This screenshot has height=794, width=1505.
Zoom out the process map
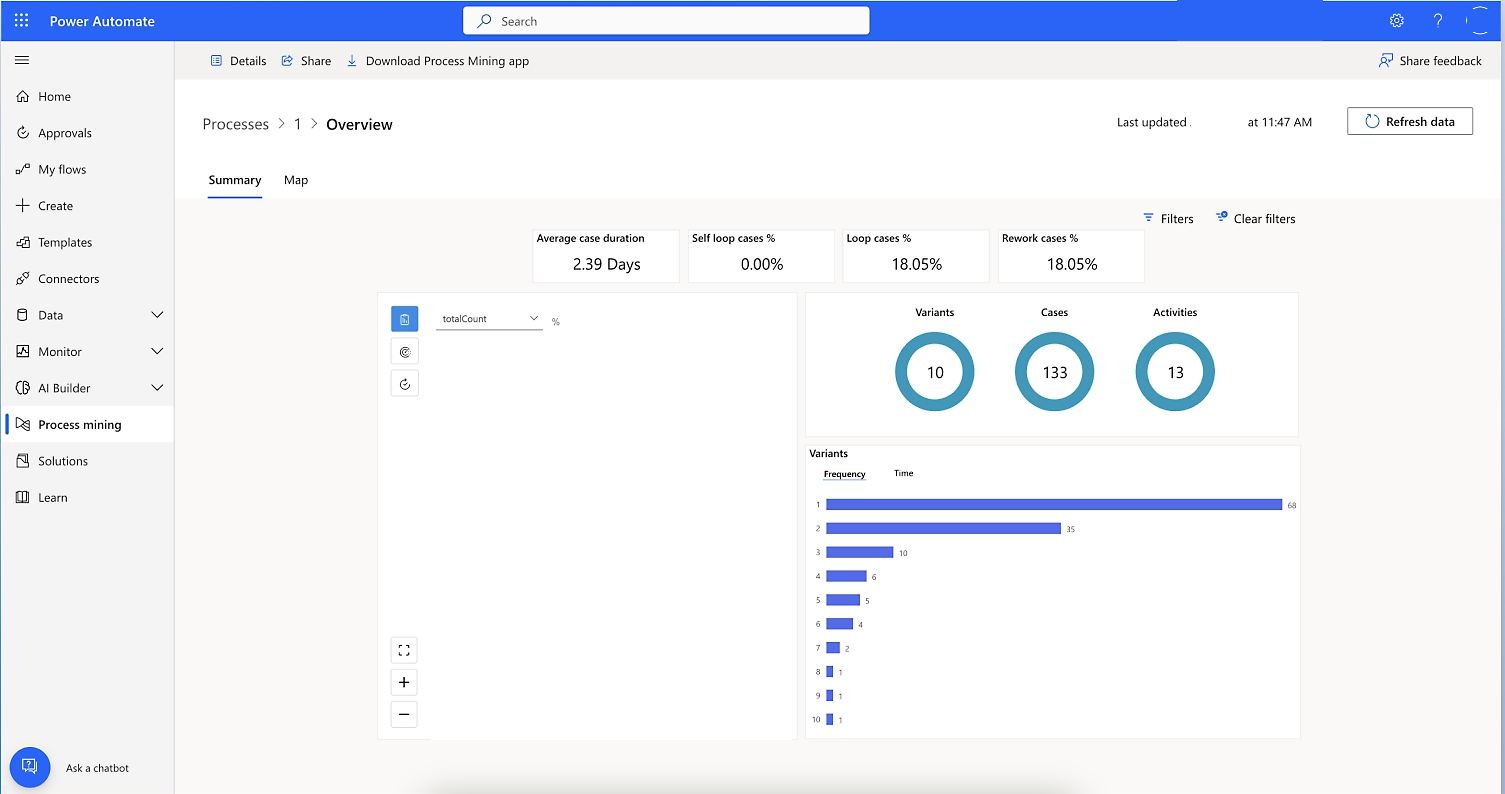click(404, 714)
